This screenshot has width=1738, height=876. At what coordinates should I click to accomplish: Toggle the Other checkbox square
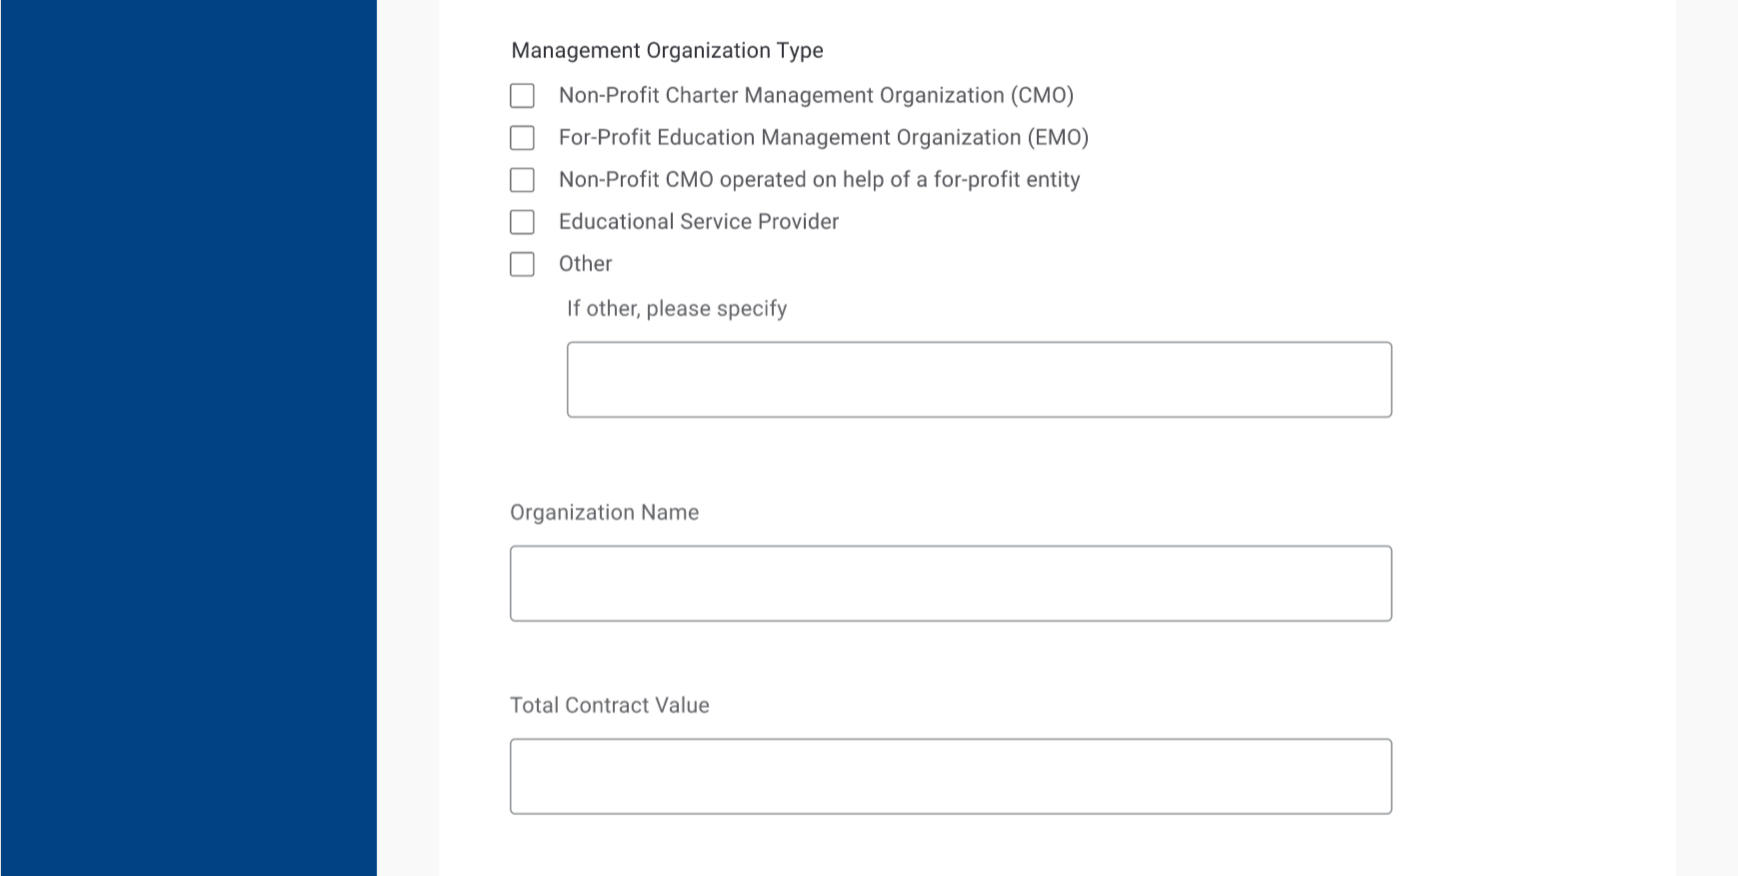[x=522, y=264]
